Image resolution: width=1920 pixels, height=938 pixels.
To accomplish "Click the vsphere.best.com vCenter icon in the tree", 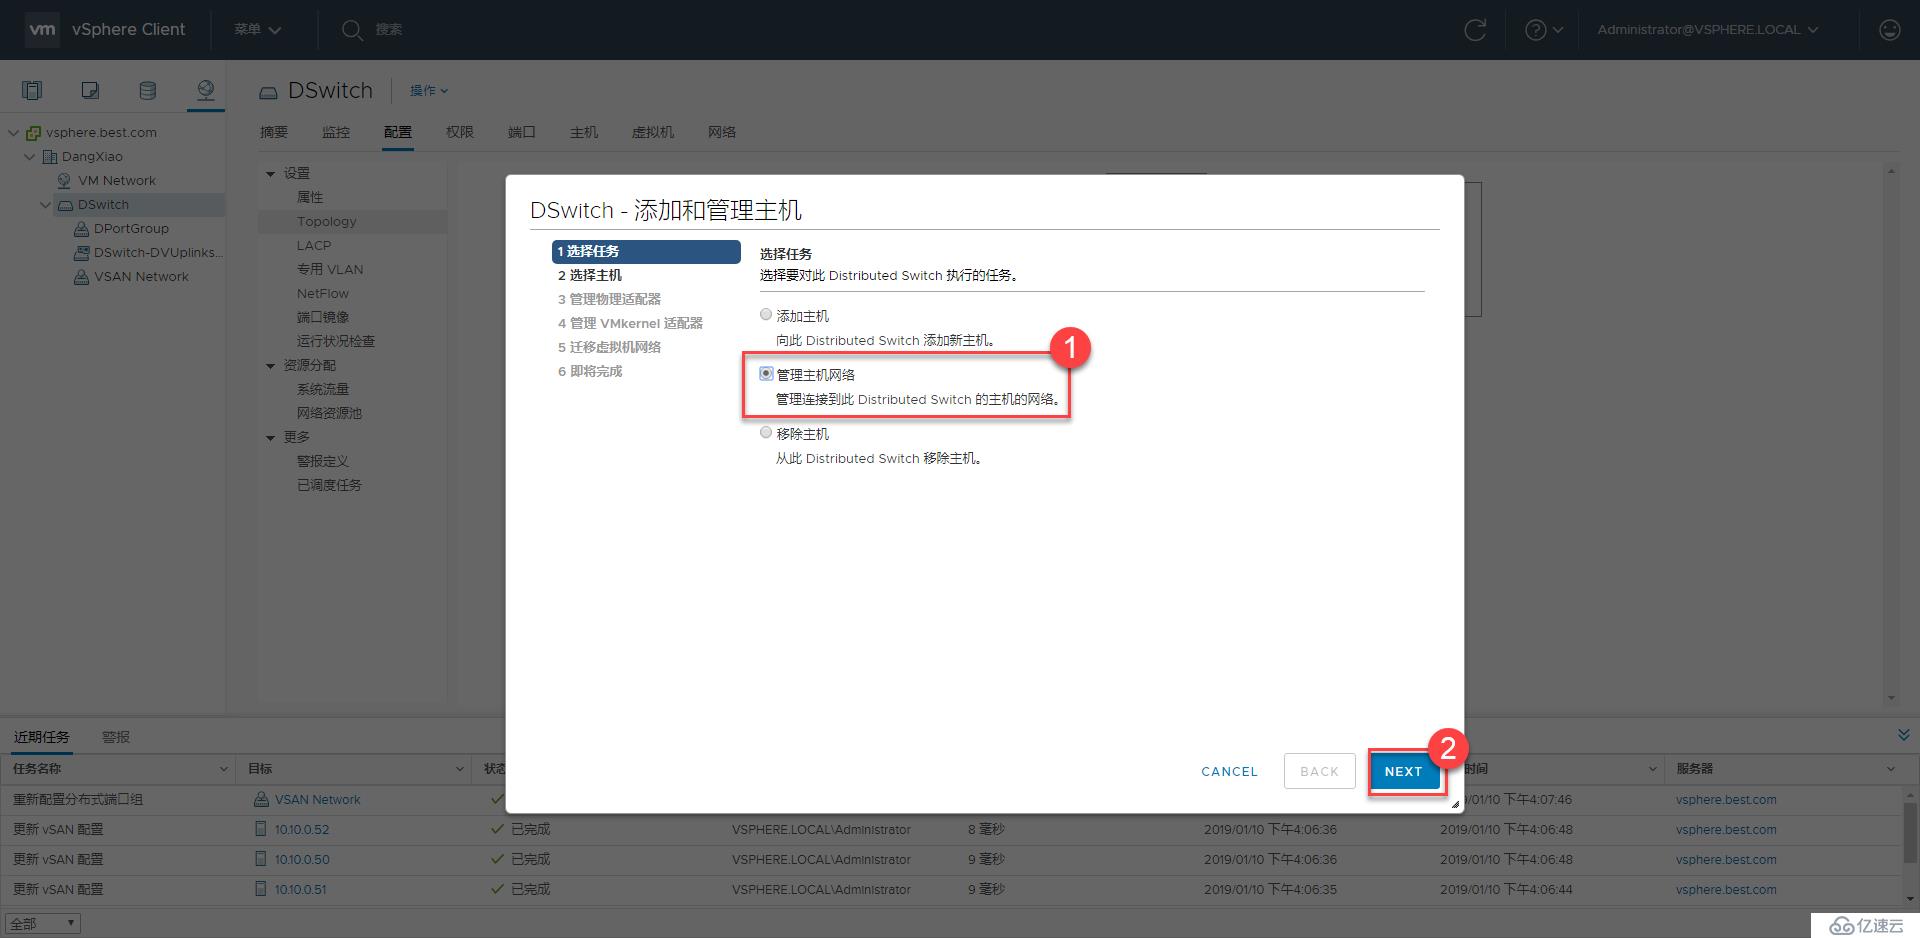I will [x=33, y=133].
